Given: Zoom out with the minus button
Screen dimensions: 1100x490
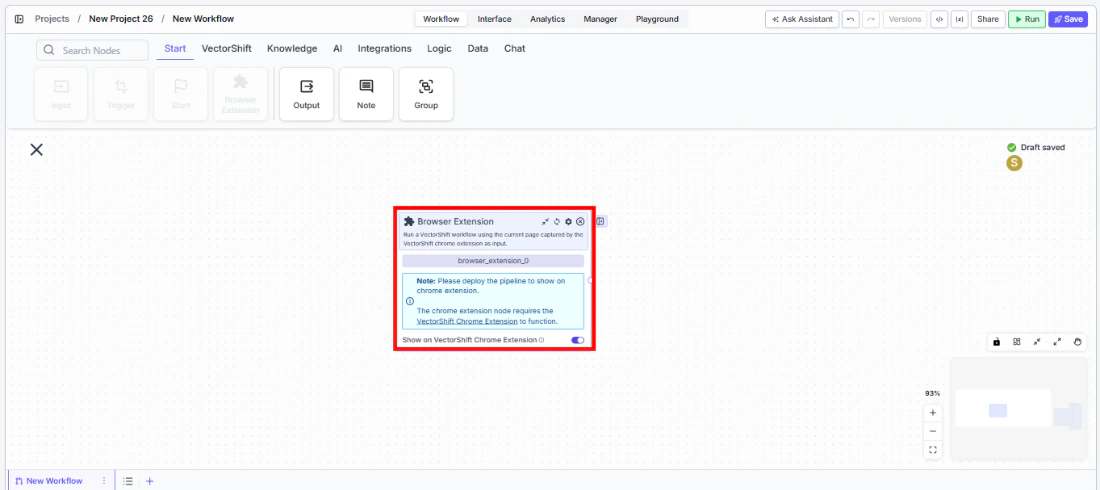Looking at the screenshot, I should 932,431.
